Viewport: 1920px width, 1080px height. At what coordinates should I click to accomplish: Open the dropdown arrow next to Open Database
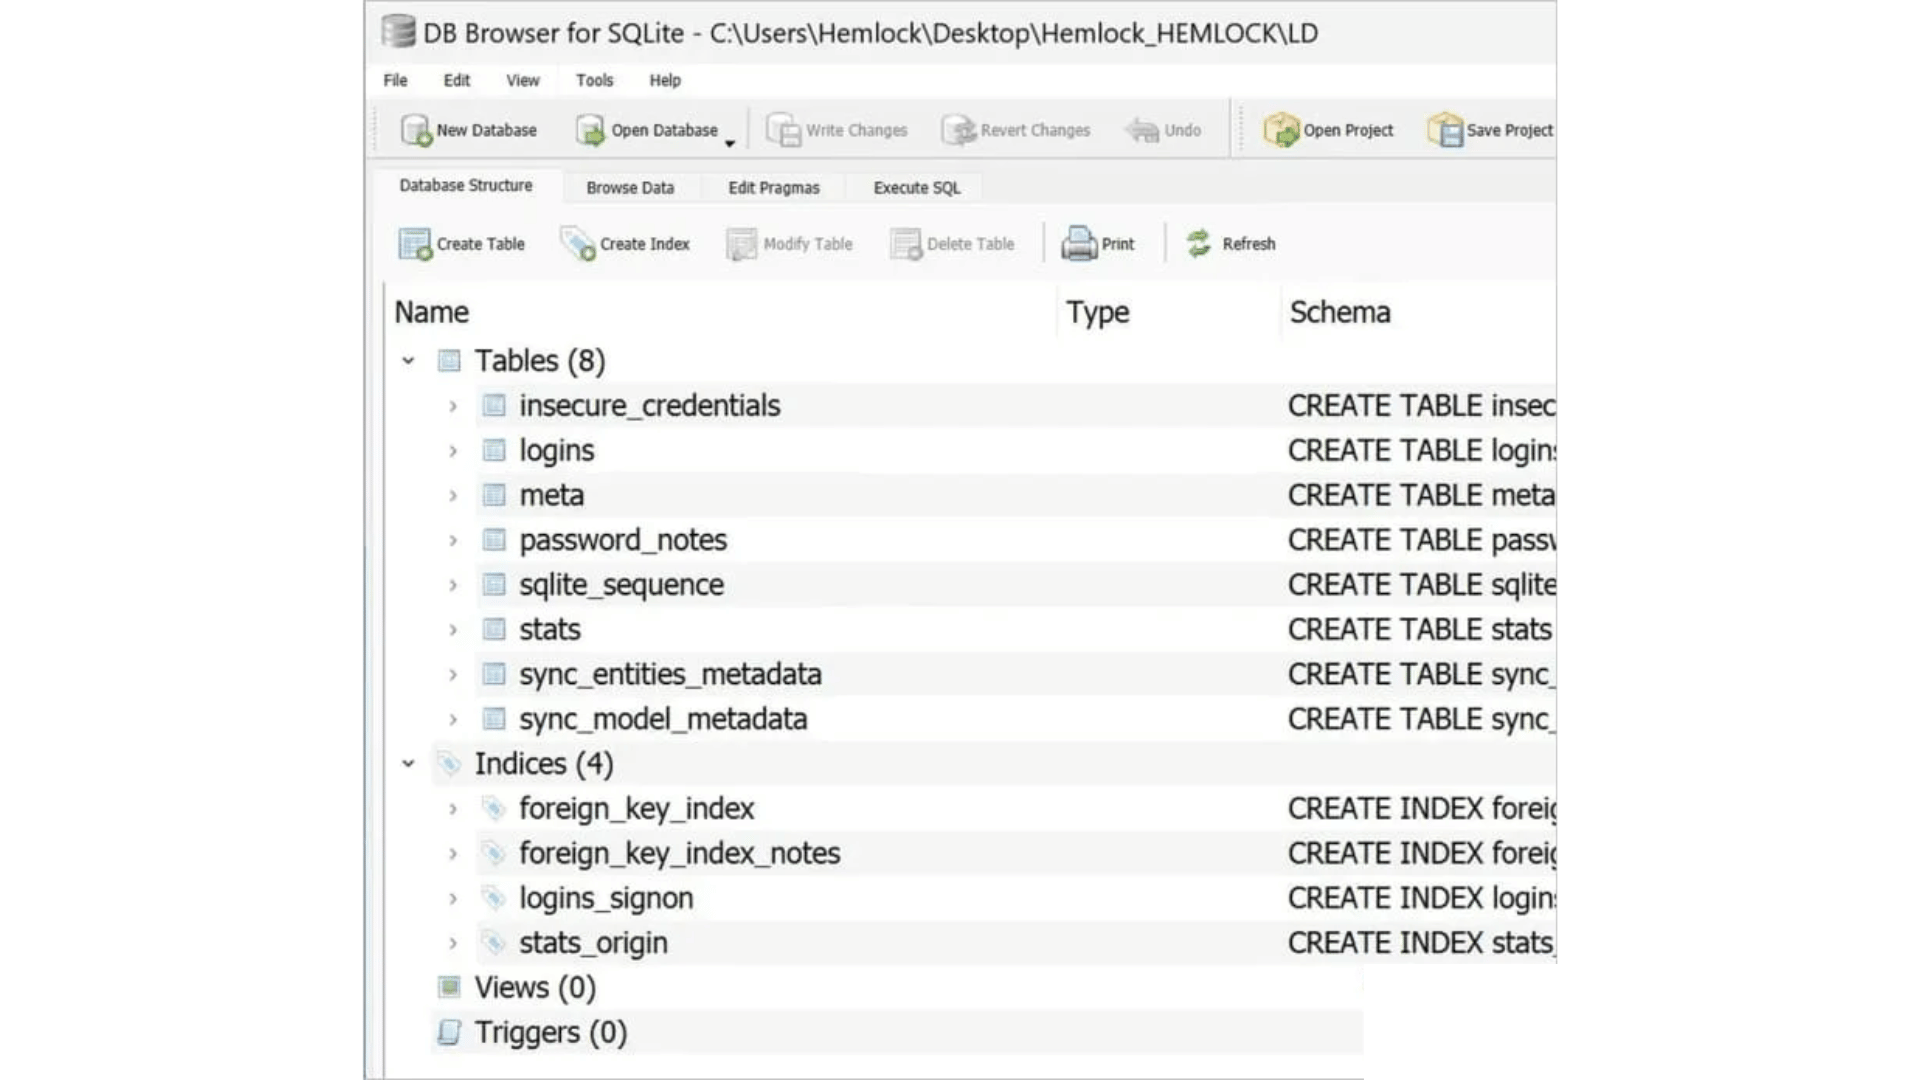point(730,143)
